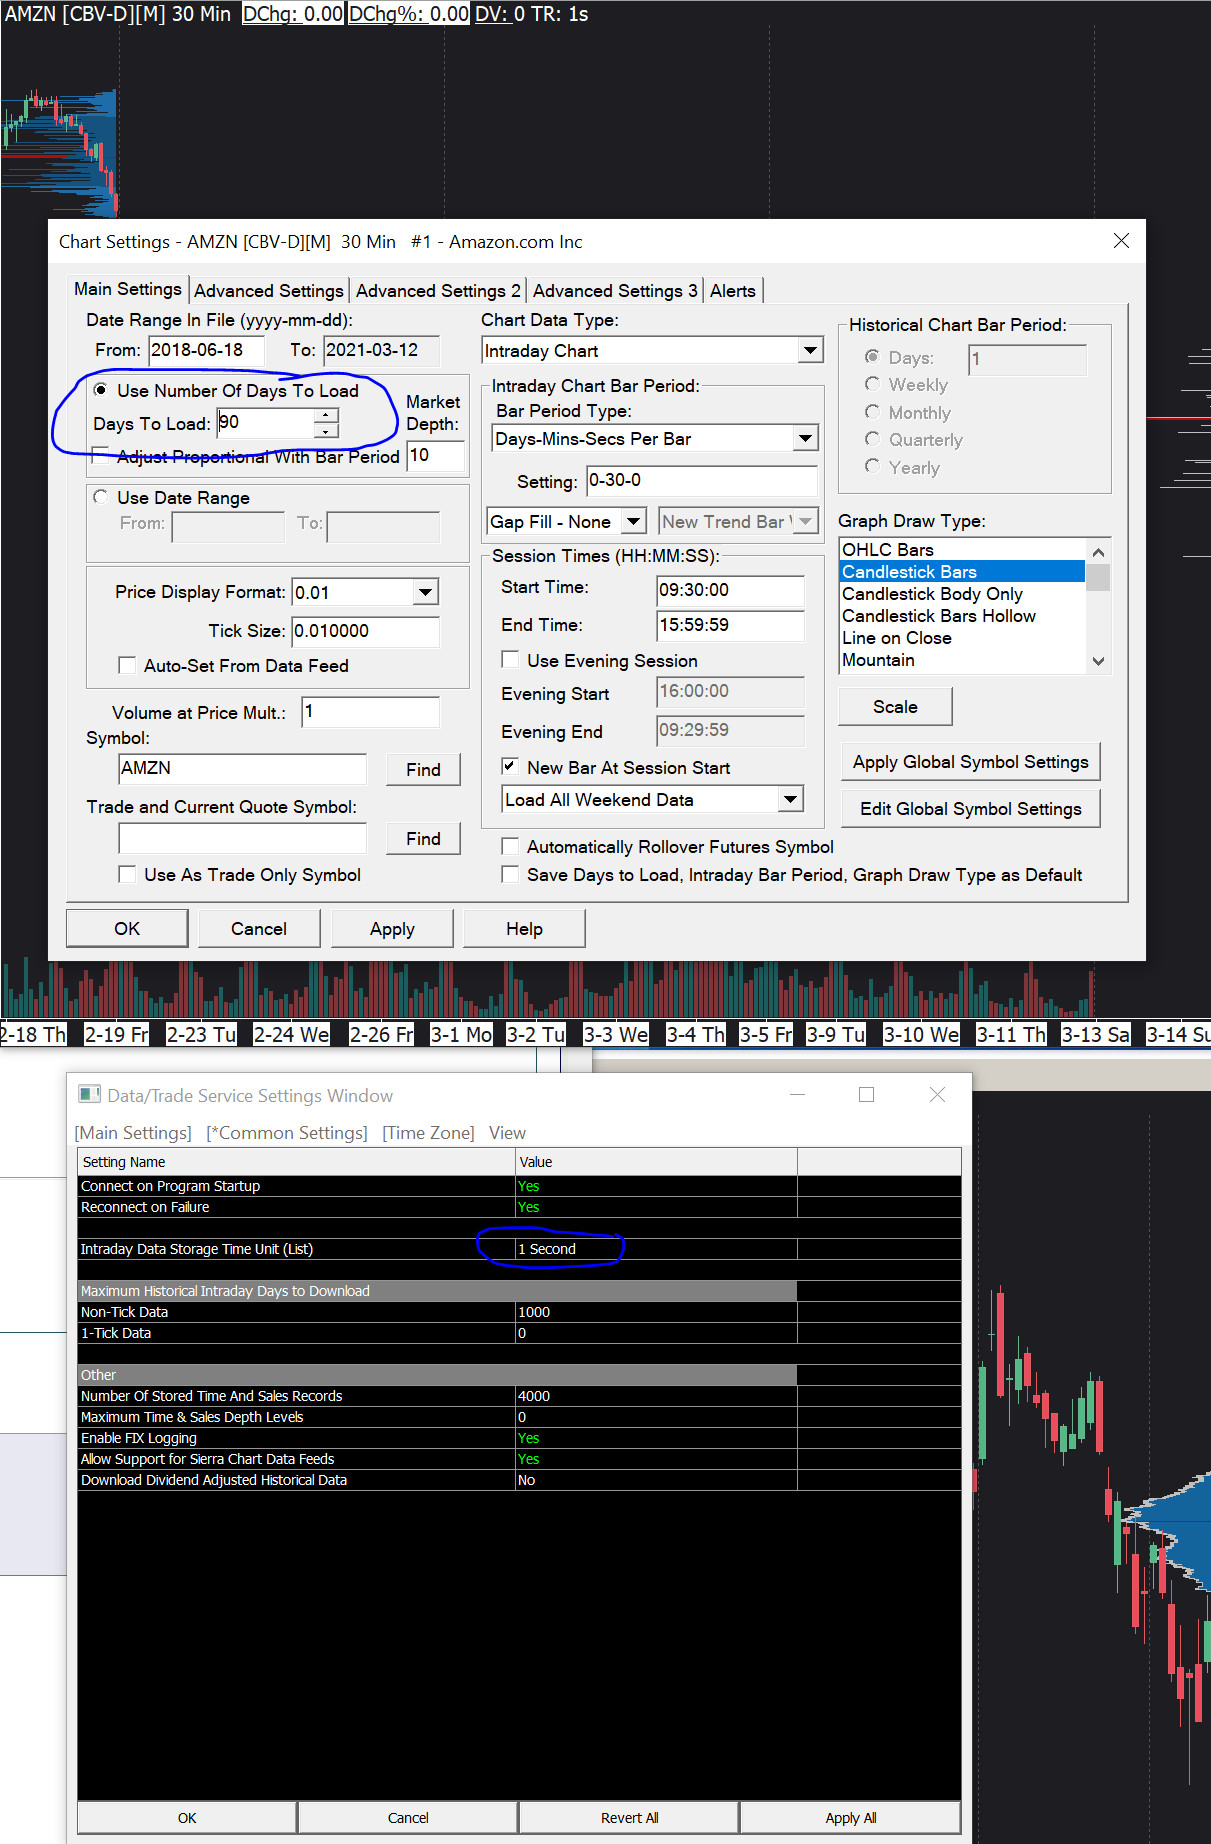Click Find for Trade and Current Quote Symbol

[x=423, y=838]
